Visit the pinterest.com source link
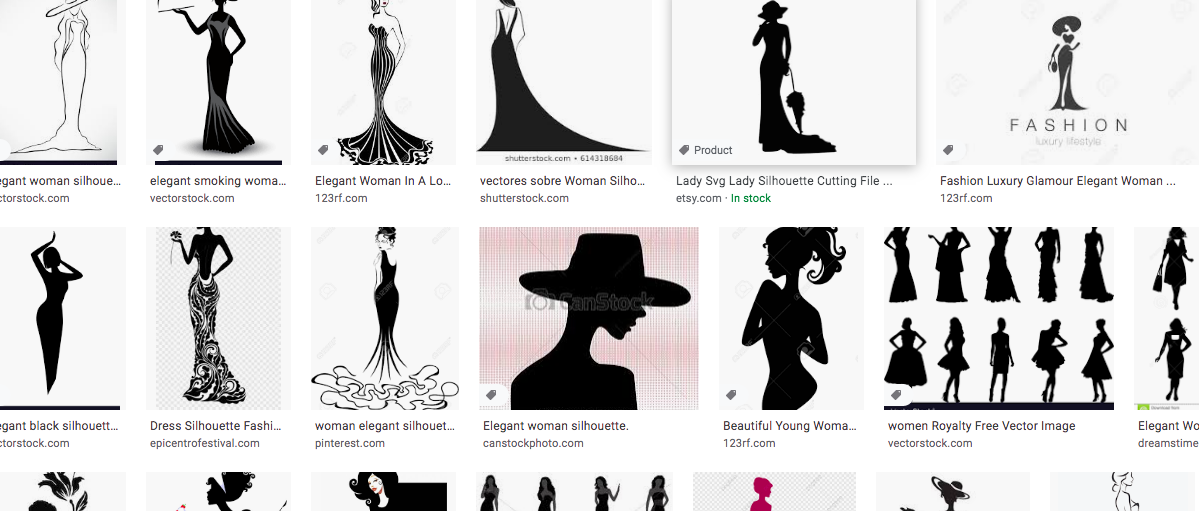1199x511 pixels. [349, 443]
